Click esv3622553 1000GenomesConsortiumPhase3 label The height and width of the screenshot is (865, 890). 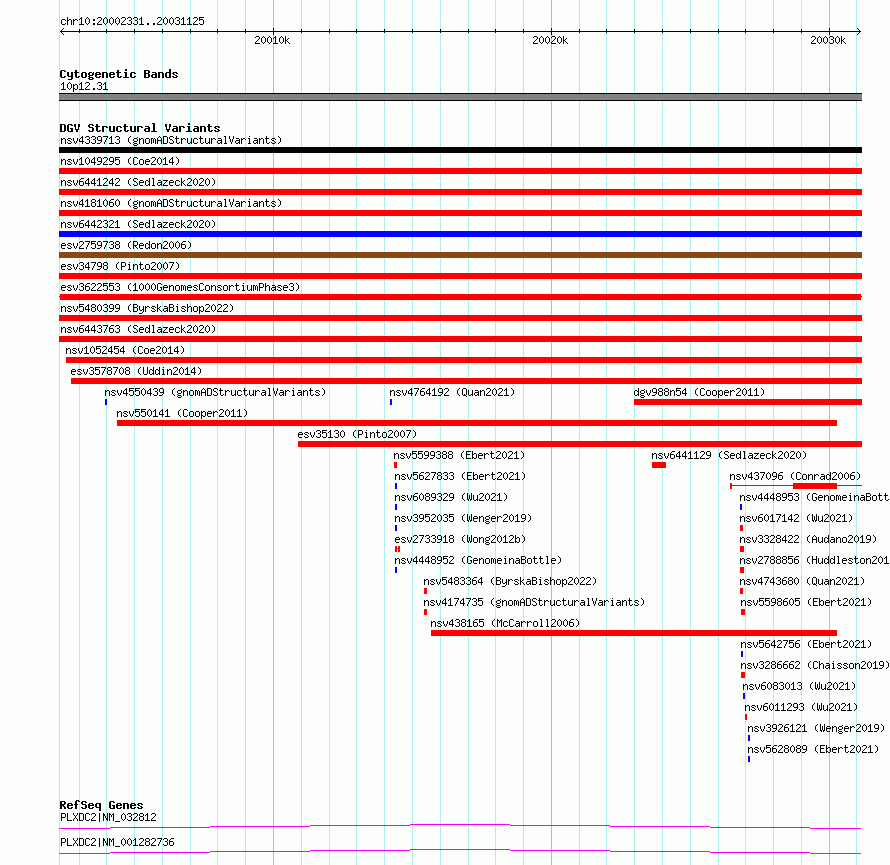[x=180, y=287]
